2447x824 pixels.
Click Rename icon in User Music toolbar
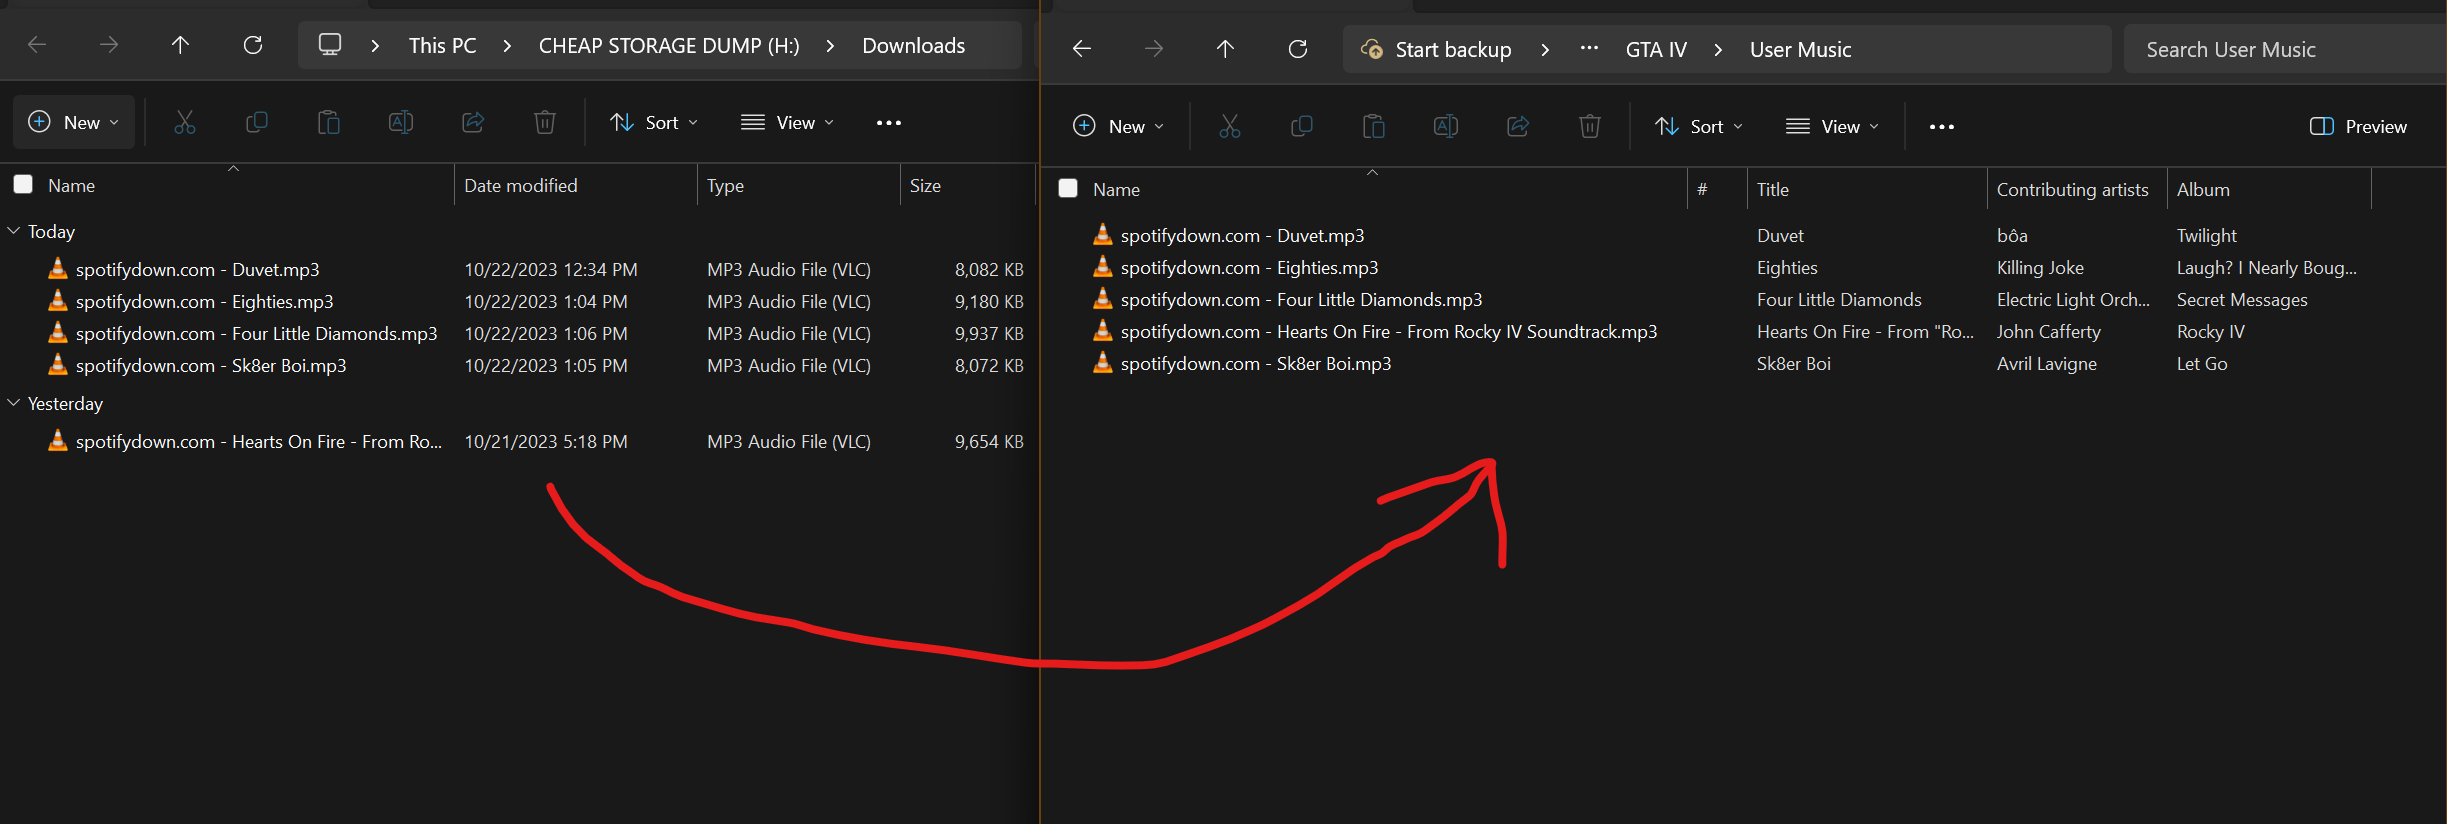coord(1446,126)
